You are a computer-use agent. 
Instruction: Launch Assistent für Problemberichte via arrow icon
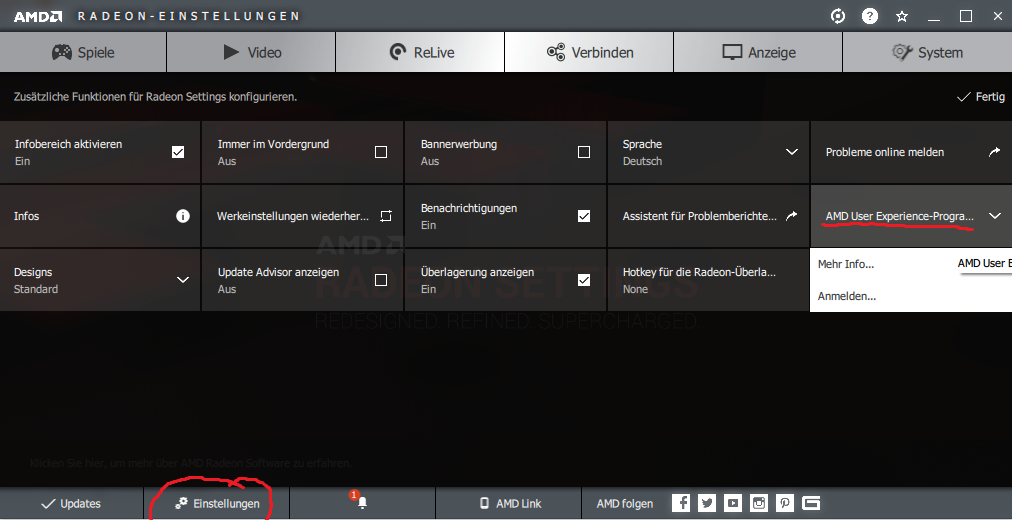coord(792,215)
